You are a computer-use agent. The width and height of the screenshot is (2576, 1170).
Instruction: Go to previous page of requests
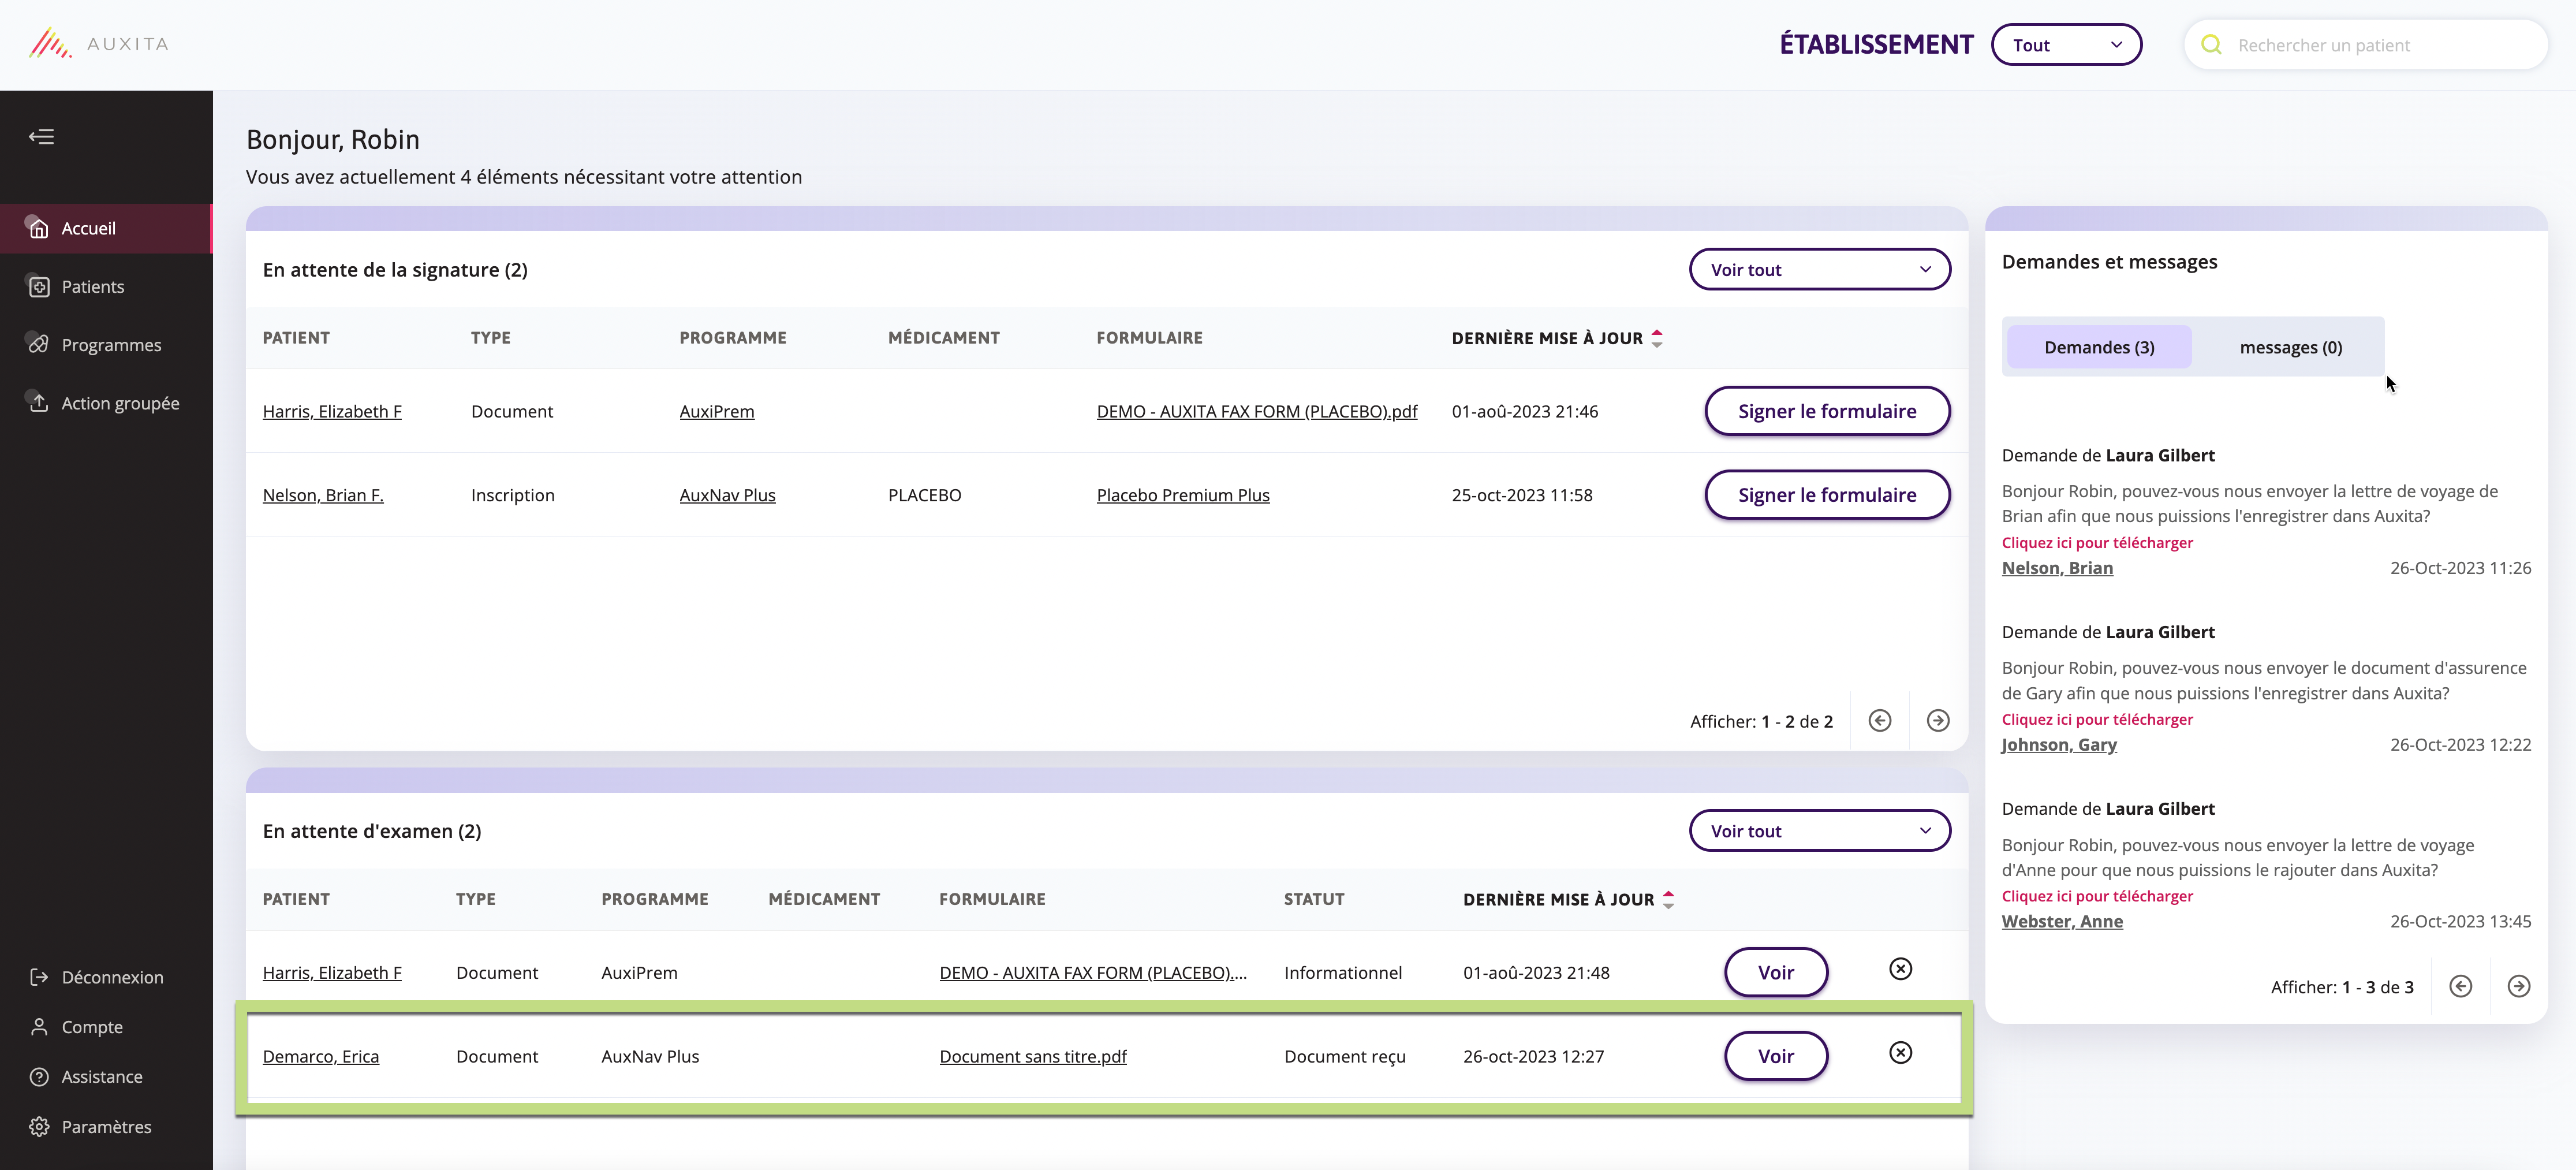click(2461, 987)
